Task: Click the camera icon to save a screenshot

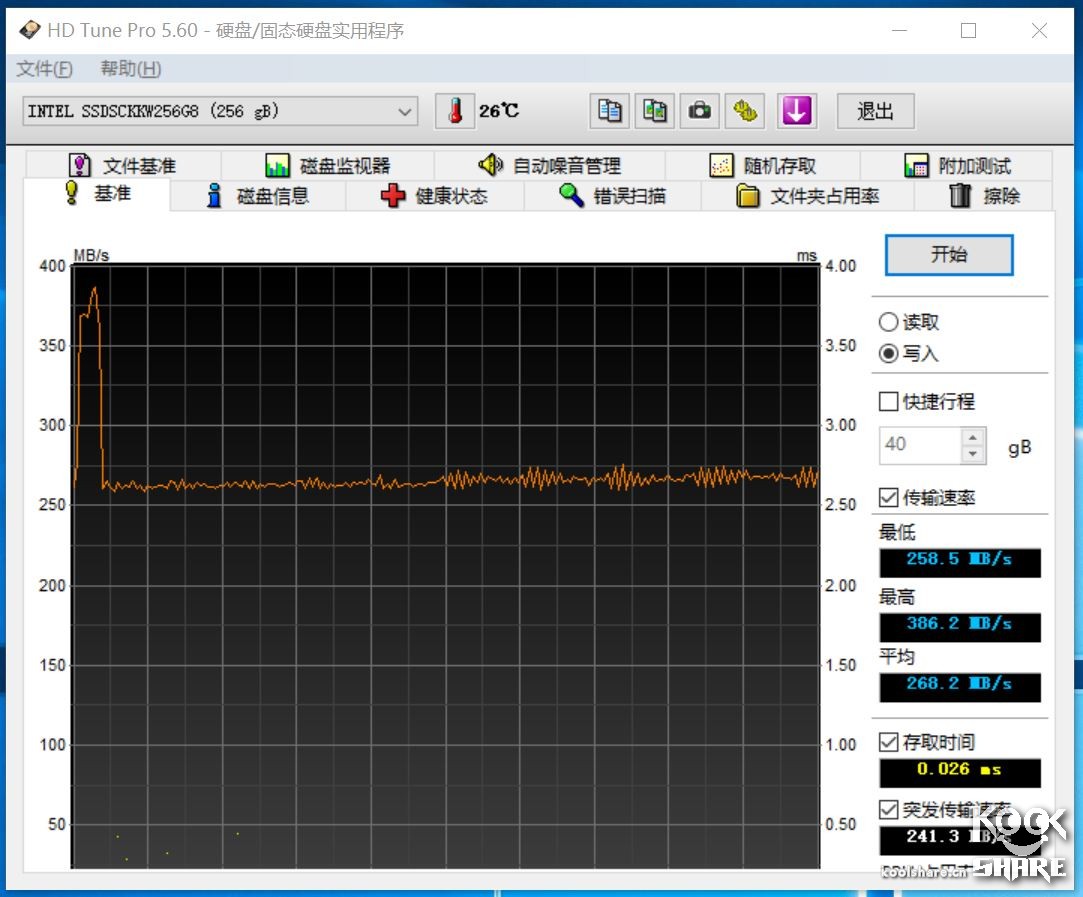Action: click(699, 111)
